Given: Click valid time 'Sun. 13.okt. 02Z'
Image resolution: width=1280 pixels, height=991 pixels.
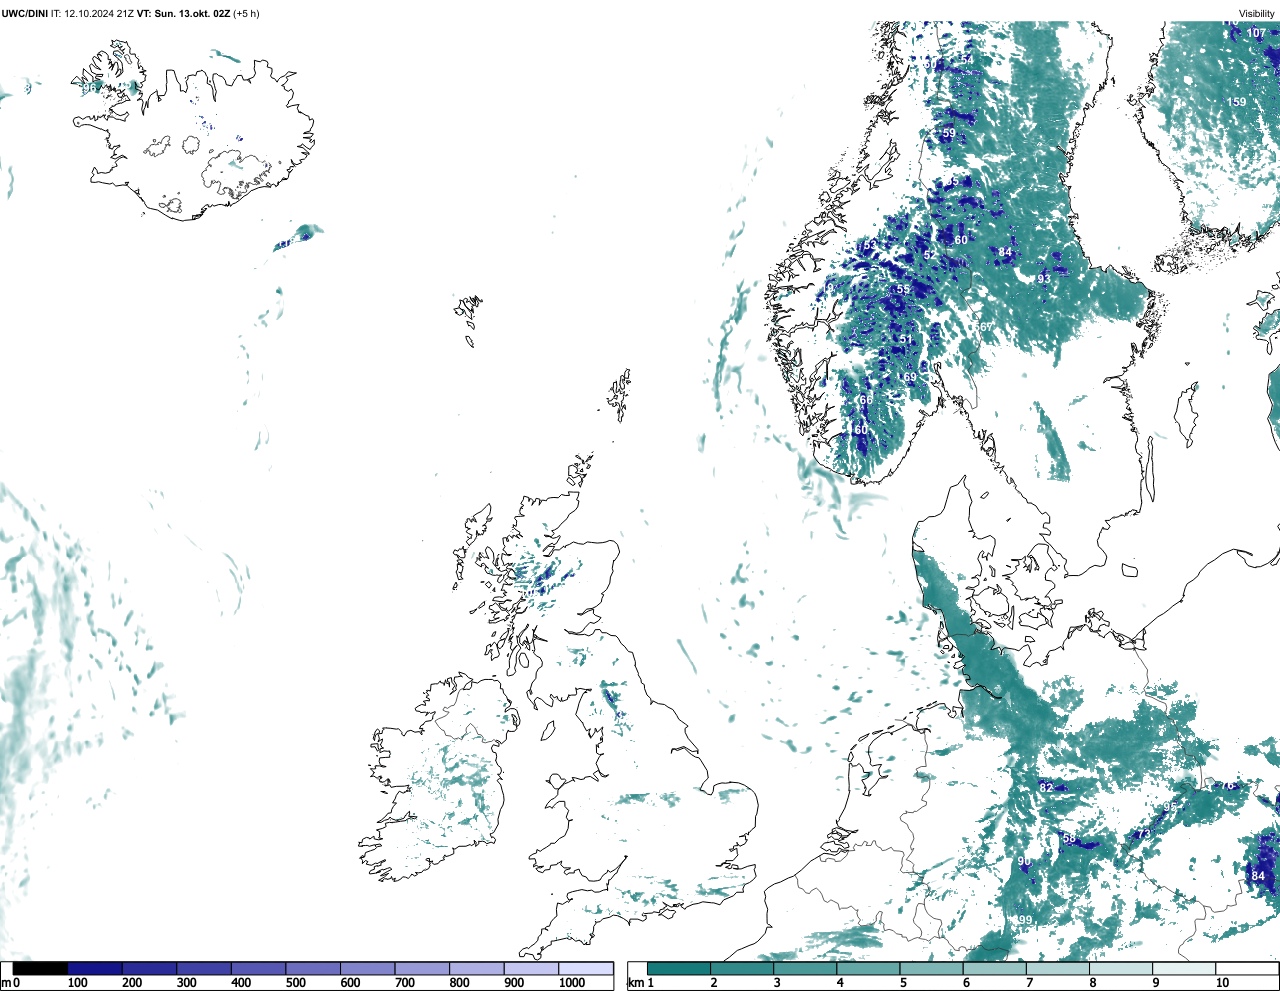Looking at the screenshot, I should coord(194,14).
